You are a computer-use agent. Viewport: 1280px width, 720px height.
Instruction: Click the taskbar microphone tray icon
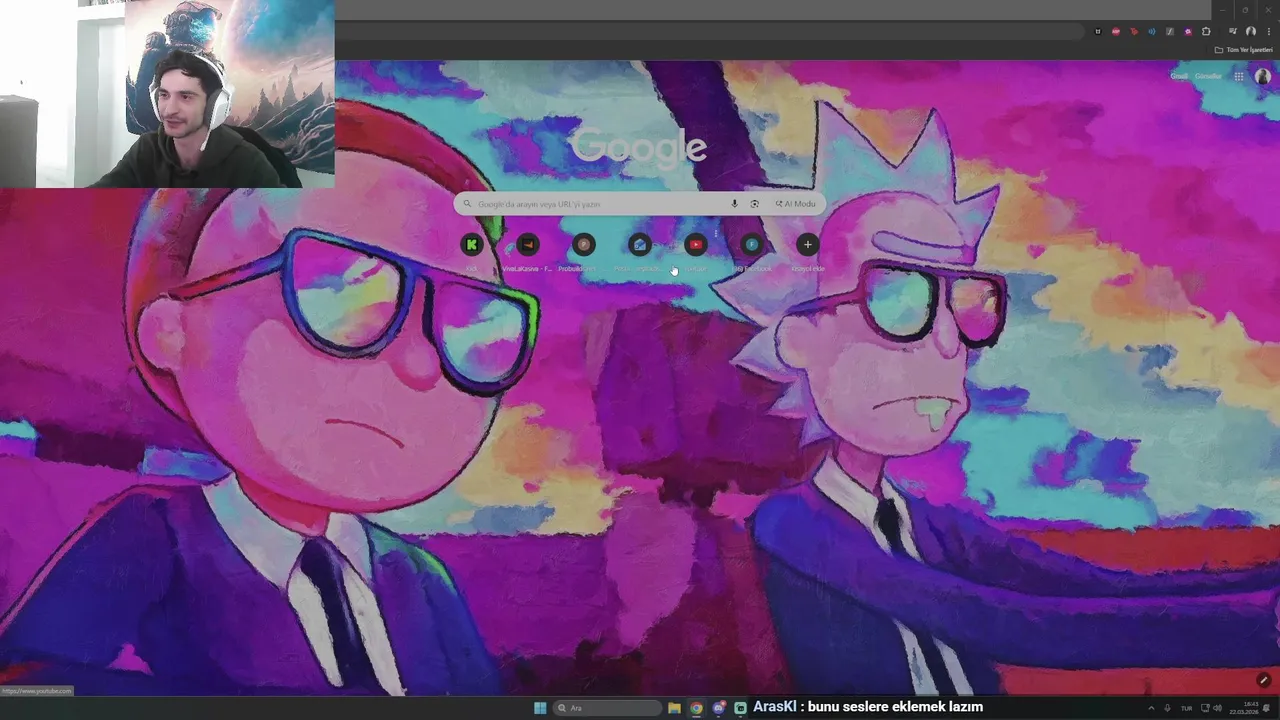click(1167, 708)
